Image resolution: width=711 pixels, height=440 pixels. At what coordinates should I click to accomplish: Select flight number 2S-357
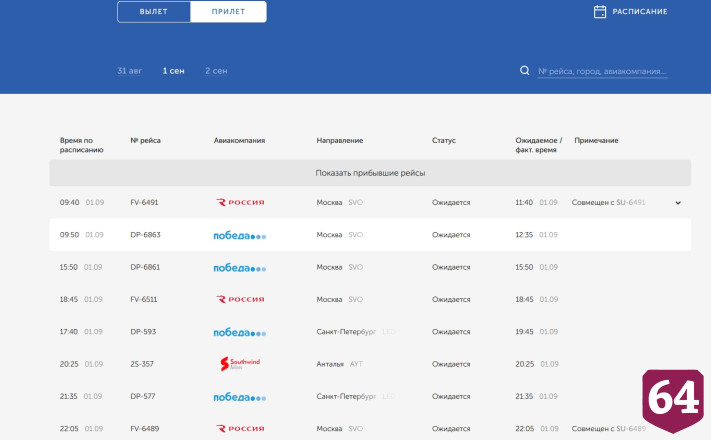coord(142,364)
